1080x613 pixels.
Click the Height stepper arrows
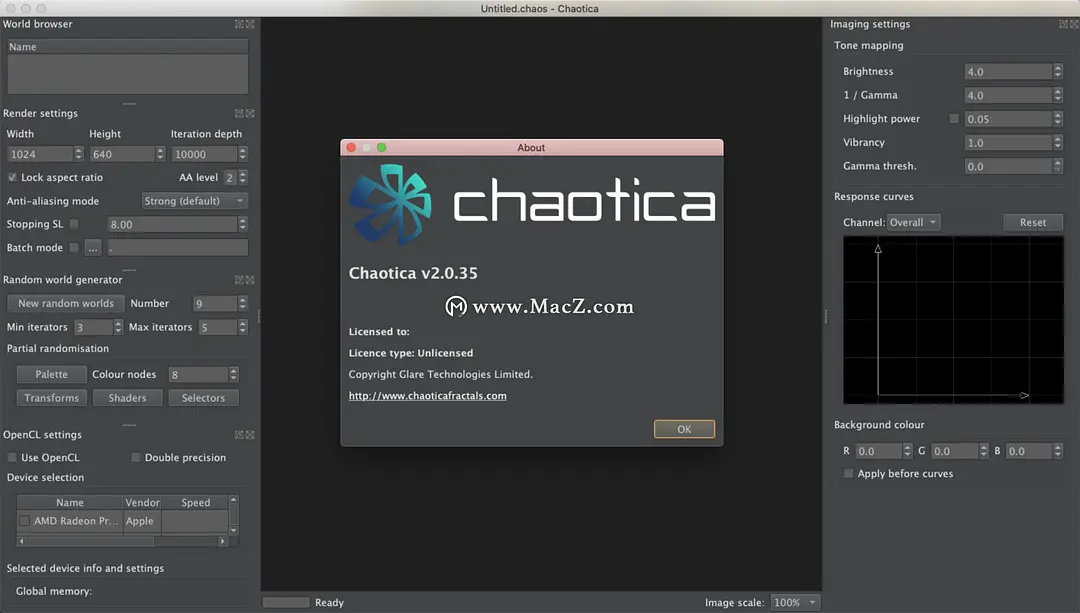pyautogui.click(x=160, y=154)
